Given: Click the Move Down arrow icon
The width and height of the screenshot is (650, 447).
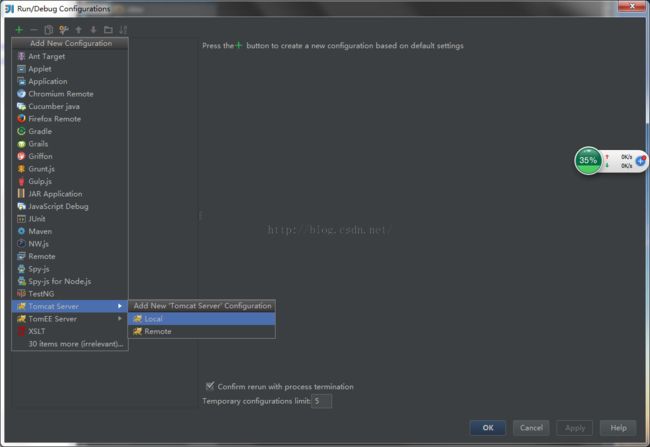Looking at the screenshot, I should [93, 30].
